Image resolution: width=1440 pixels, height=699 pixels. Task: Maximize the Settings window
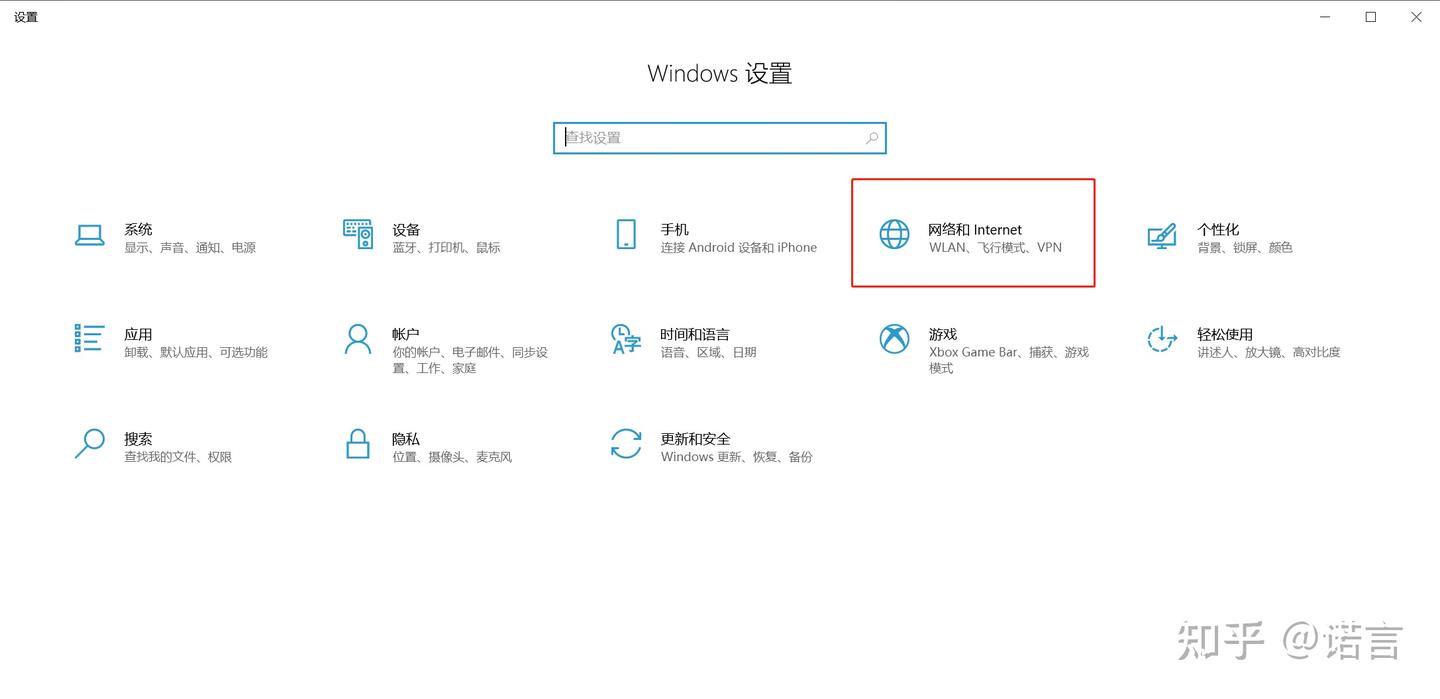pos(1371,17)
